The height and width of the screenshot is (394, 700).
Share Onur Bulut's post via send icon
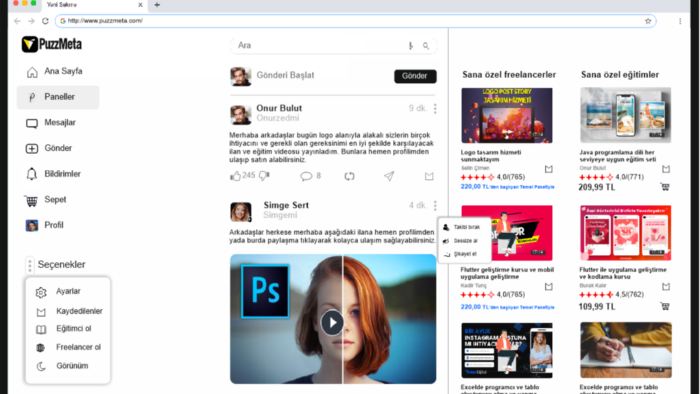389,176
